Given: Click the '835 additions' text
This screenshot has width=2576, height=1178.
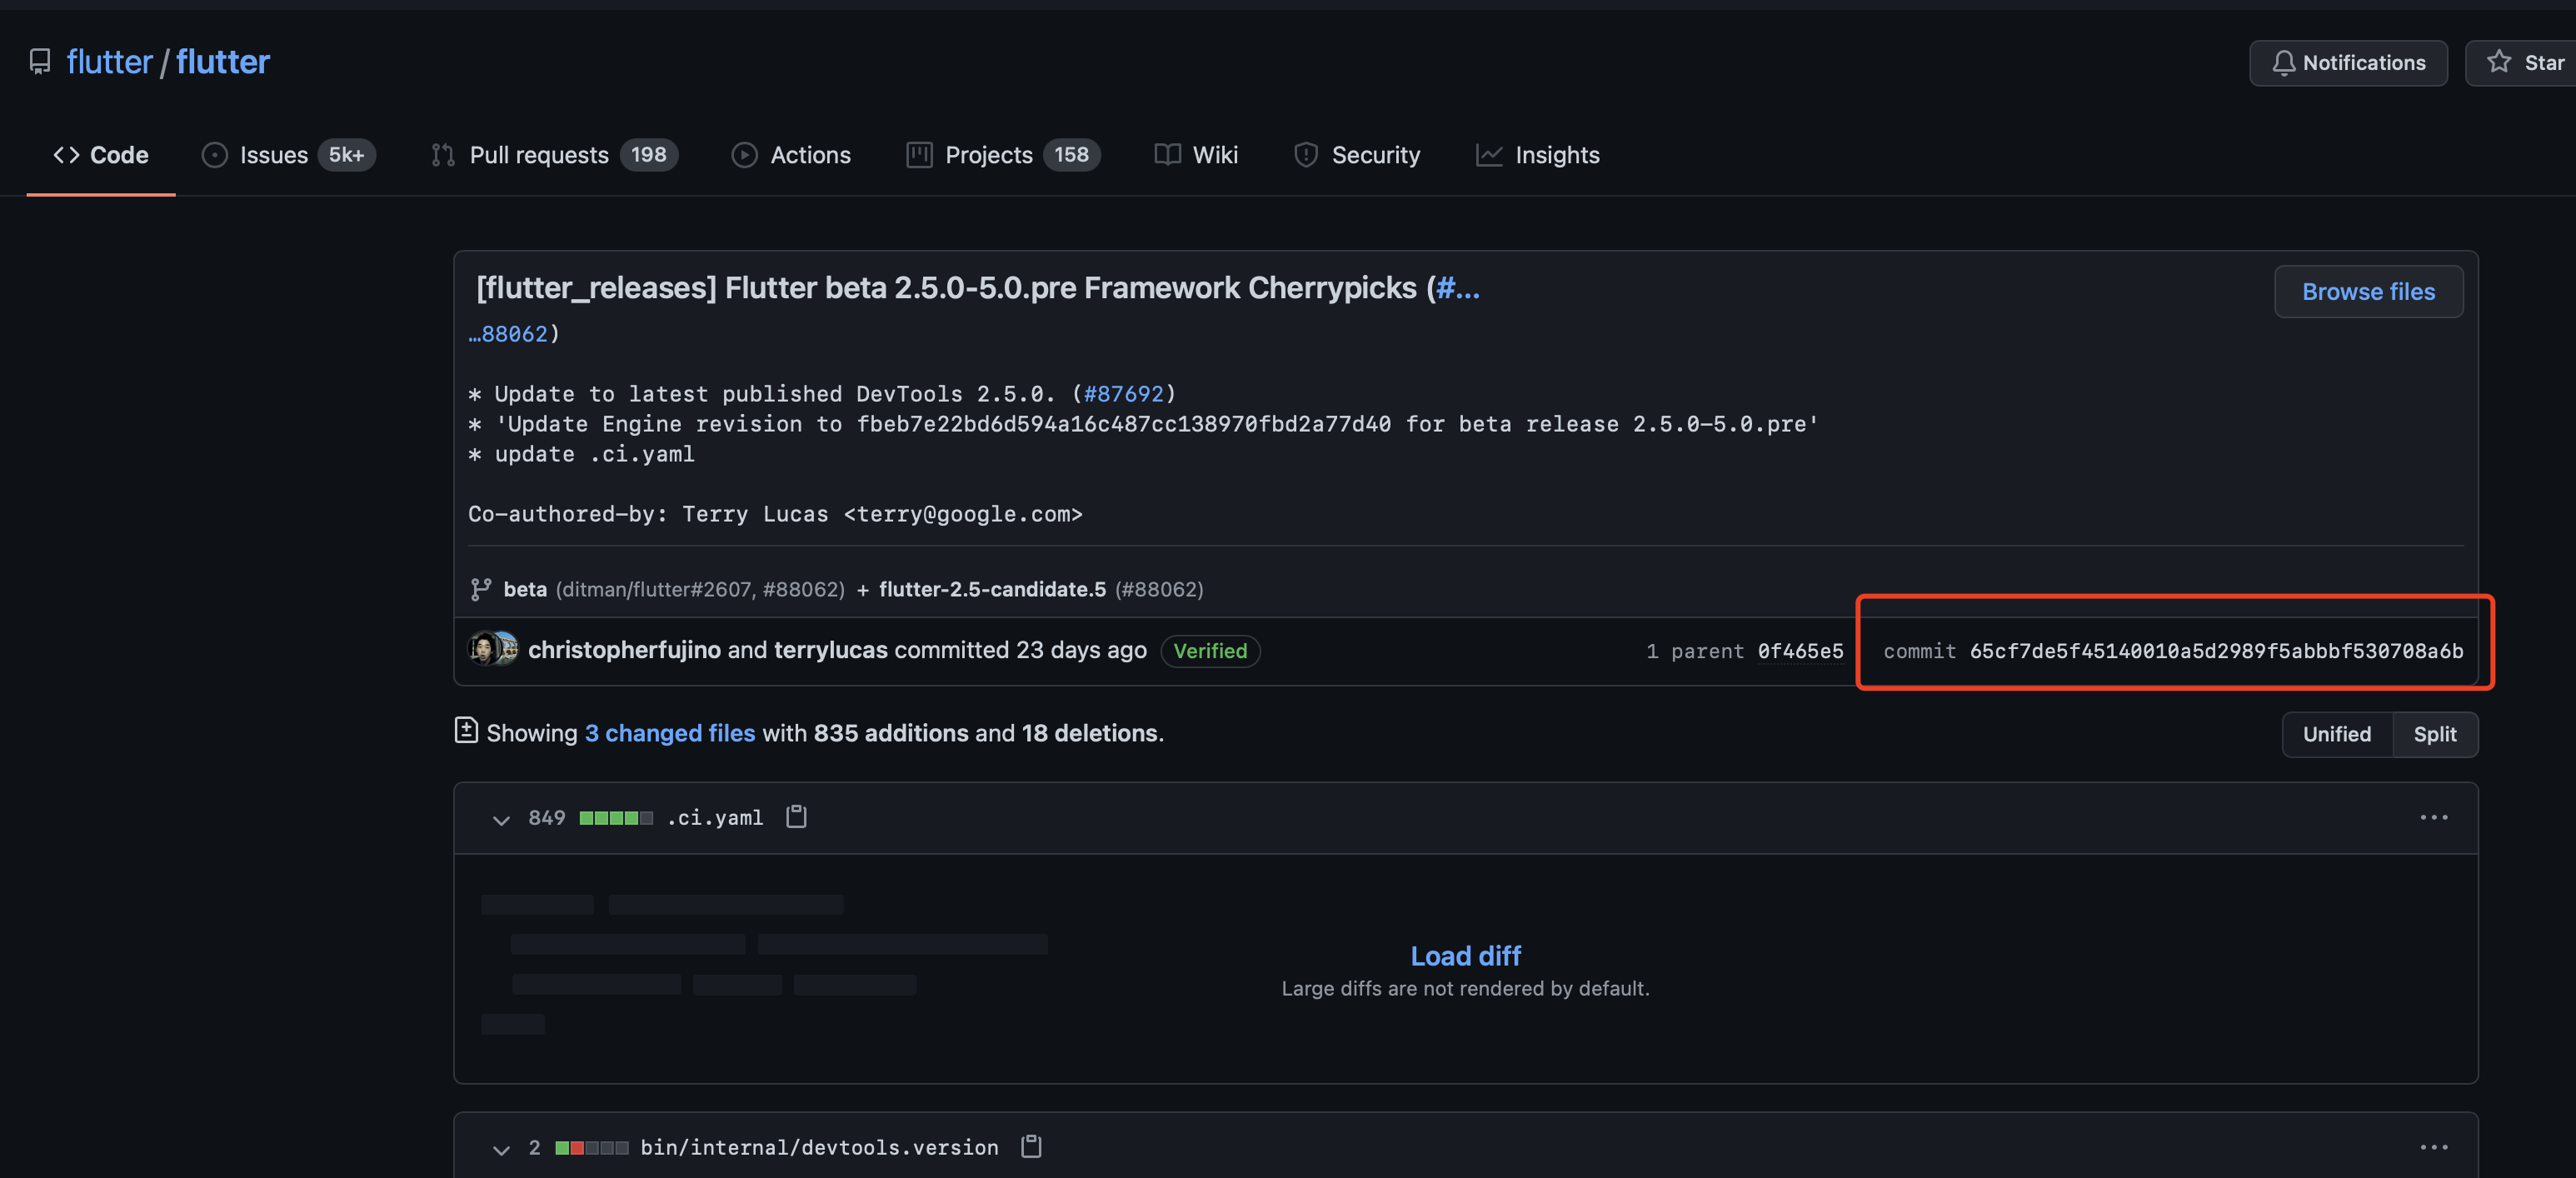Looking at the screenshot, I should pyautogui.click(x=891, y=733).
